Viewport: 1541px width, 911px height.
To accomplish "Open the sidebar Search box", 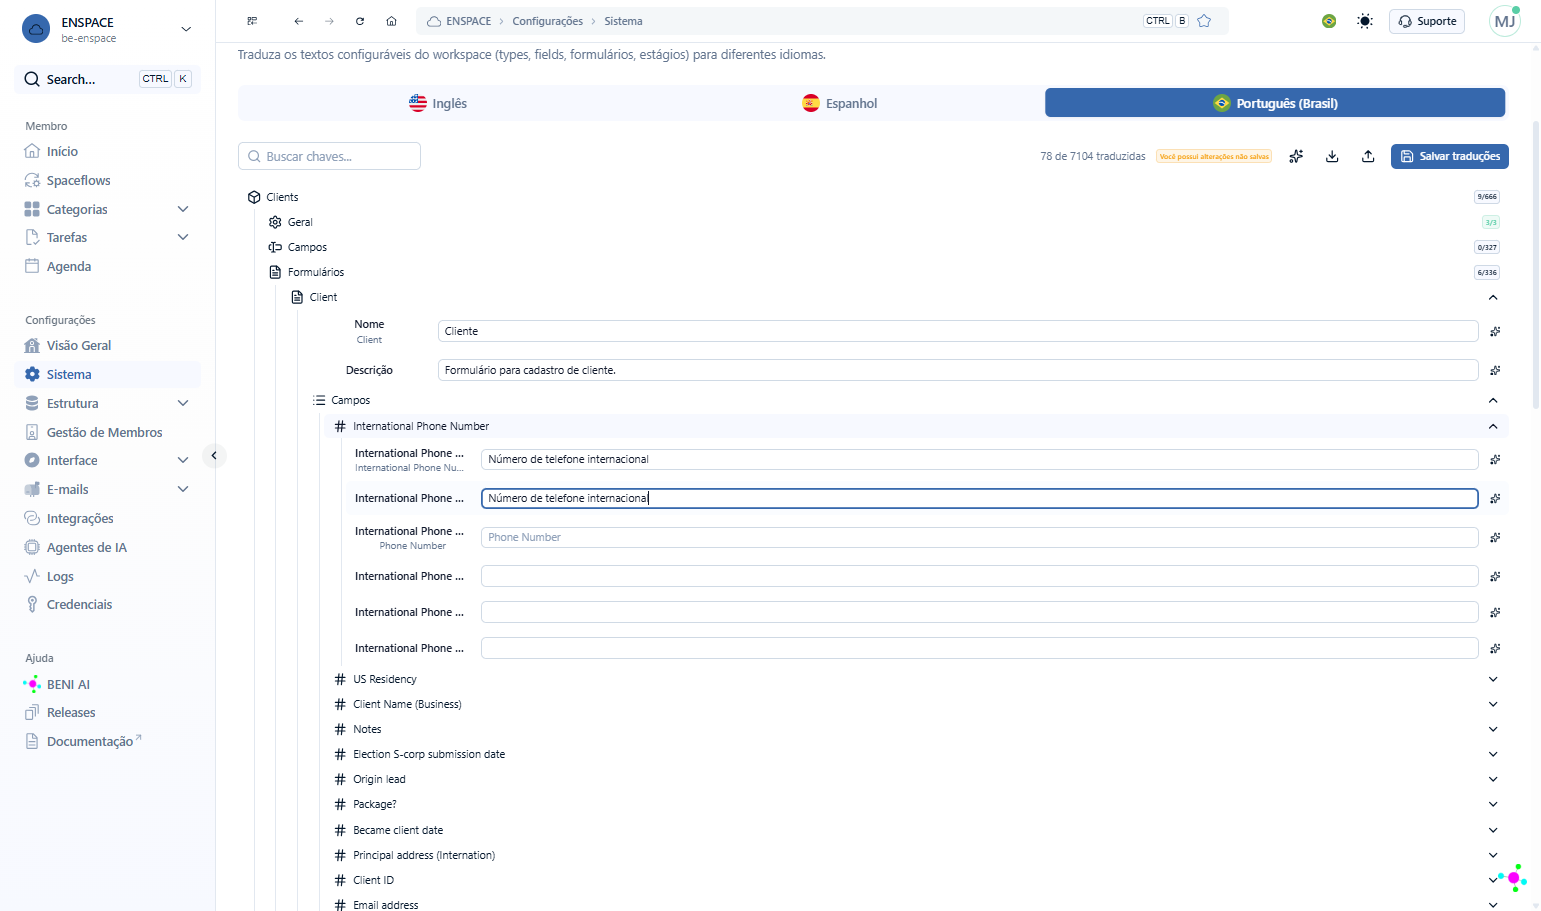I will tap(108, 79).
